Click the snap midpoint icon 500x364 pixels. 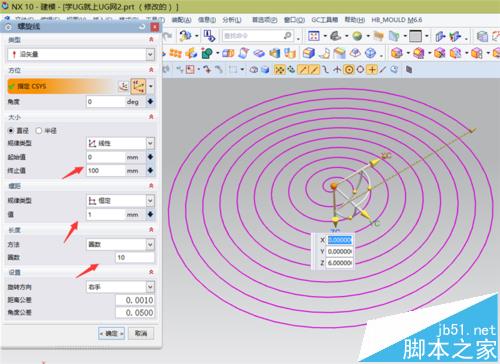coord(314,69)
